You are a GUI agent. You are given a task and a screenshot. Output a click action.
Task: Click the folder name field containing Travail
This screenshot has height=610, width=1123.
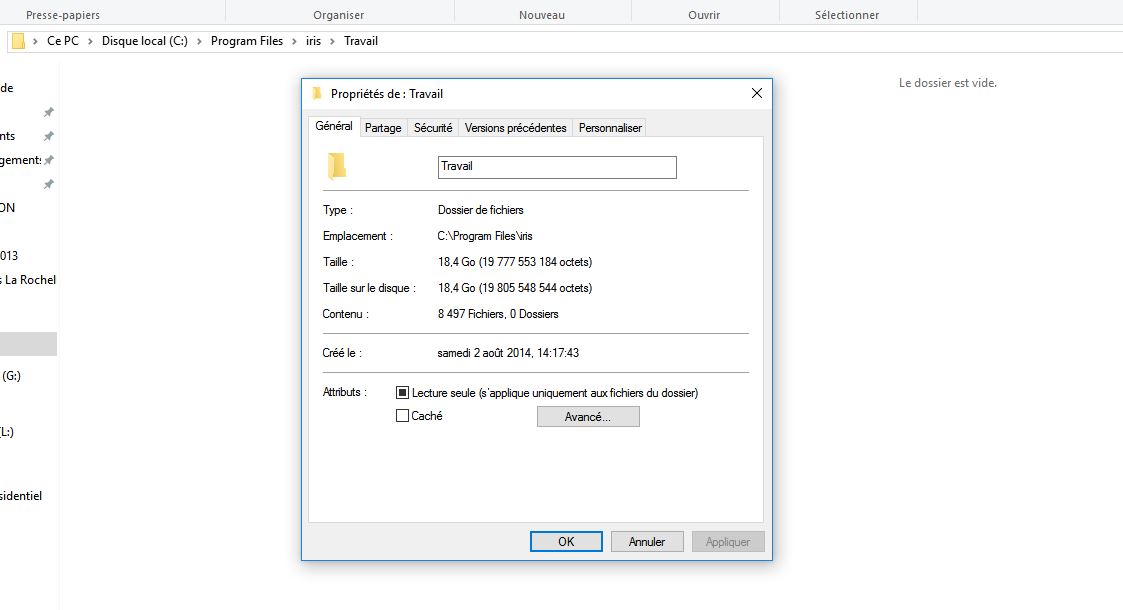[557, 167]
